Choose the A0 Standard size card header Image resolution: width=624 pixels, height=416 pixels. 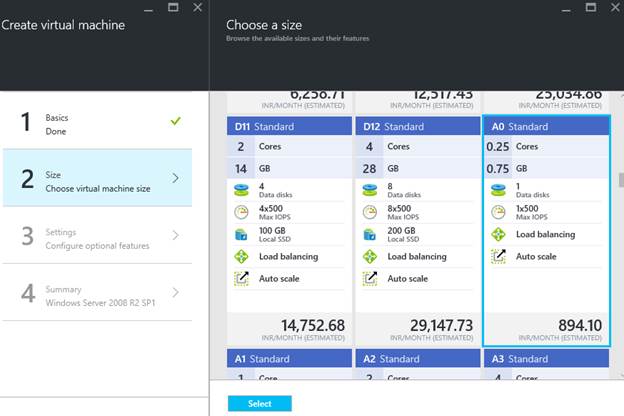(546, 127)
